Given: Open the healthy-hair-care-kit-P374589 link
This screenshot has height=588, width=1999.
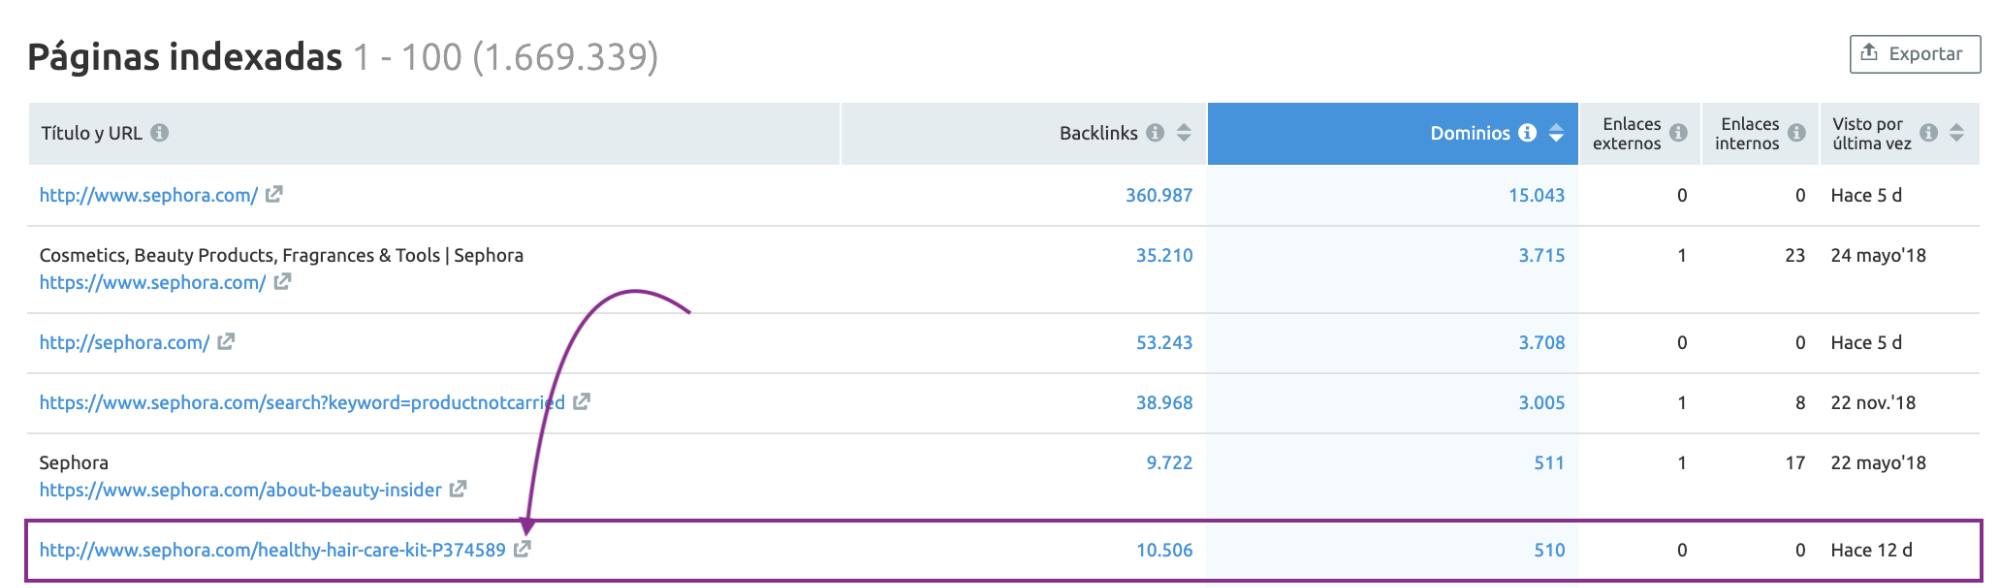Looking at the screenshot, I should click(272, 549).
